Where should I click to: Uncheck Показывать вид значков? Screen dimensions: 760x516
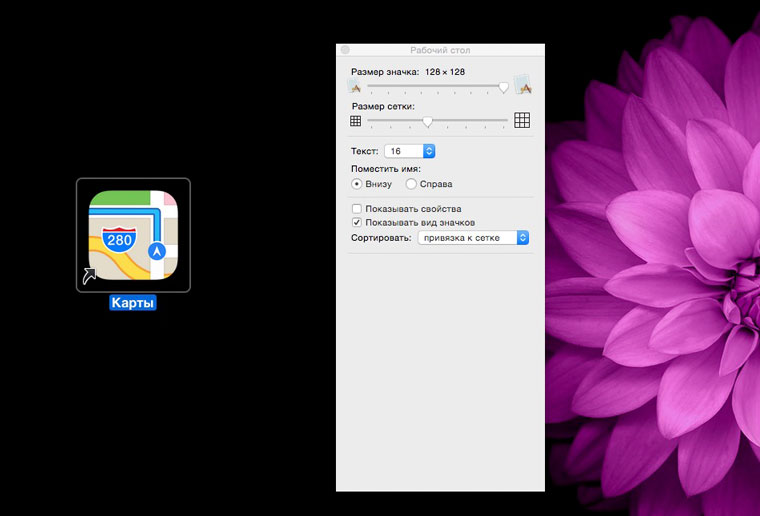(357, 222)
